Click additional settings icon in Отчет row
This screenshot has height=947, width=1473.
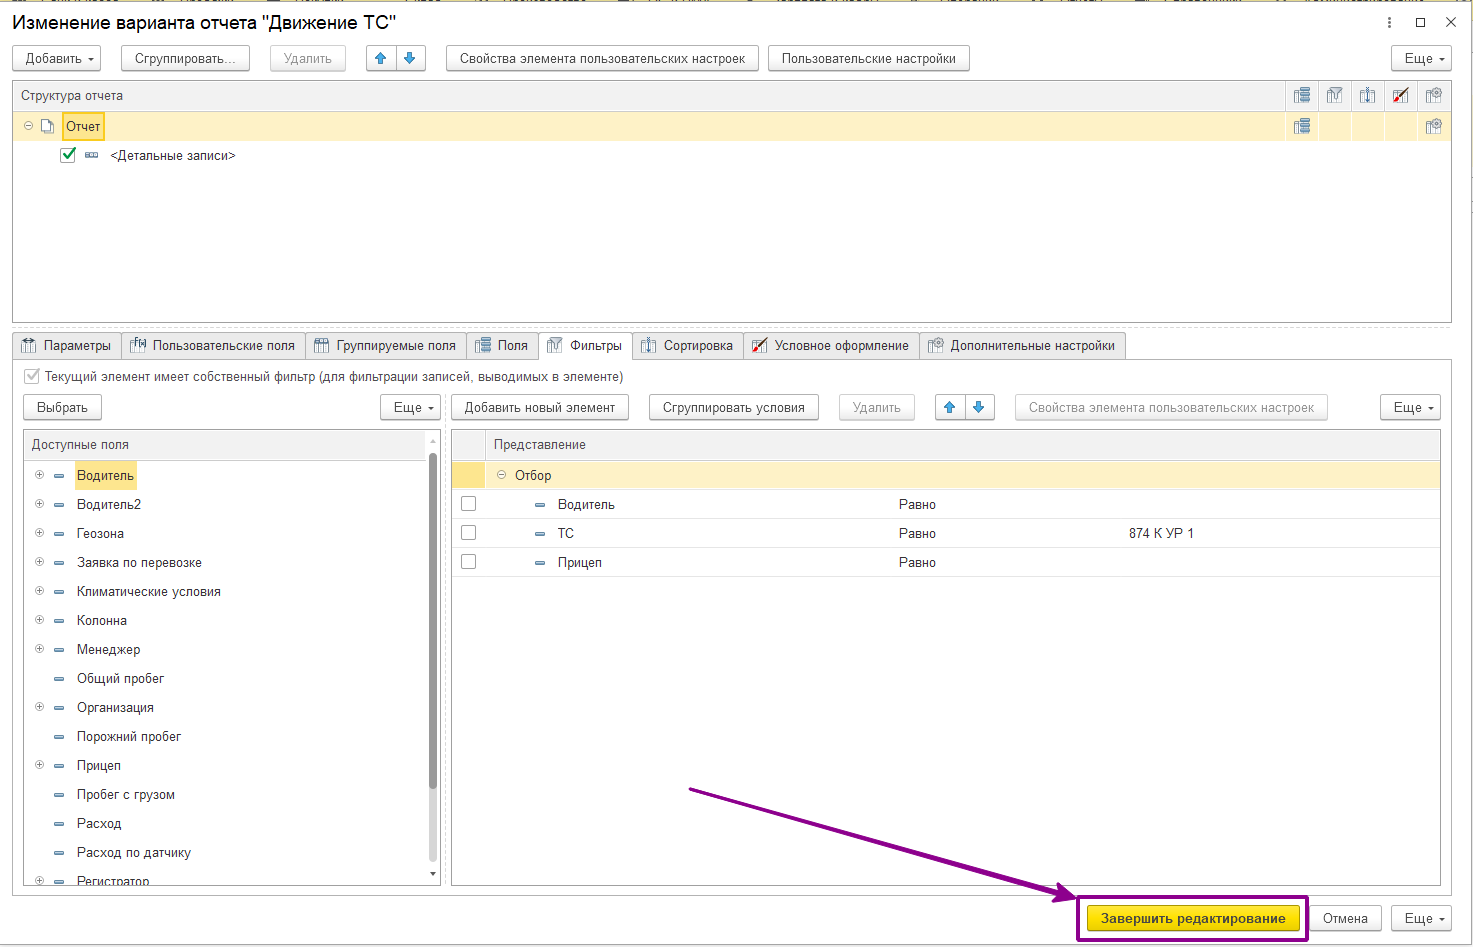1434,126
